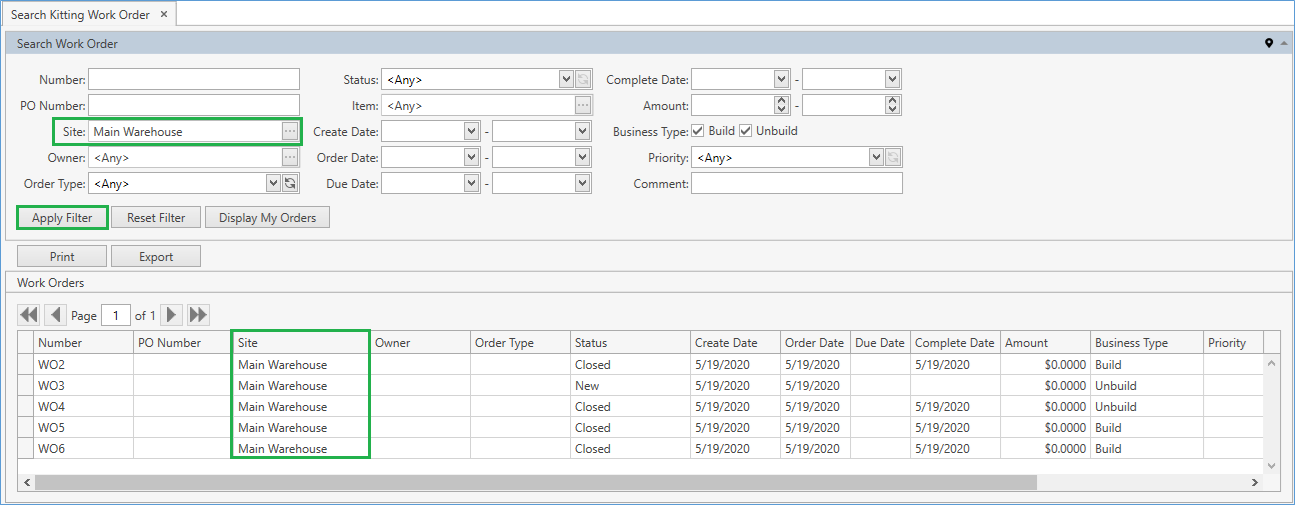This screenshot has width=1295, height=505.
Task: Click the PO Number input field
Action: pos(194,105)
